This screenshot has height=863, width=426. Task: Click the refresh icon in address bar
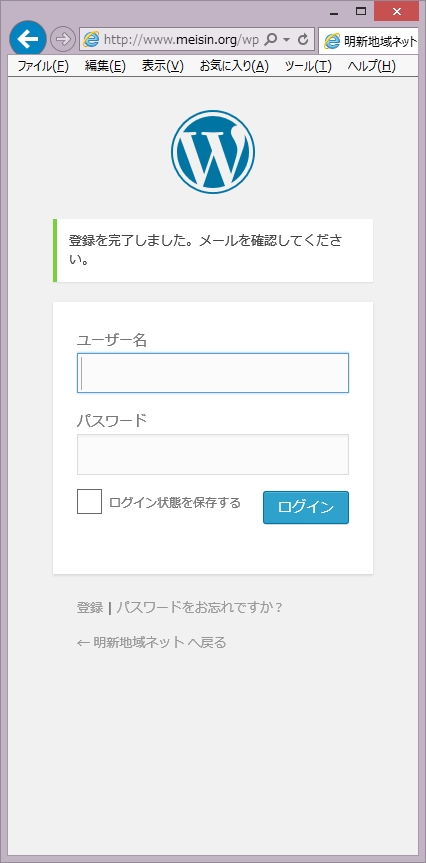[303, 40]
